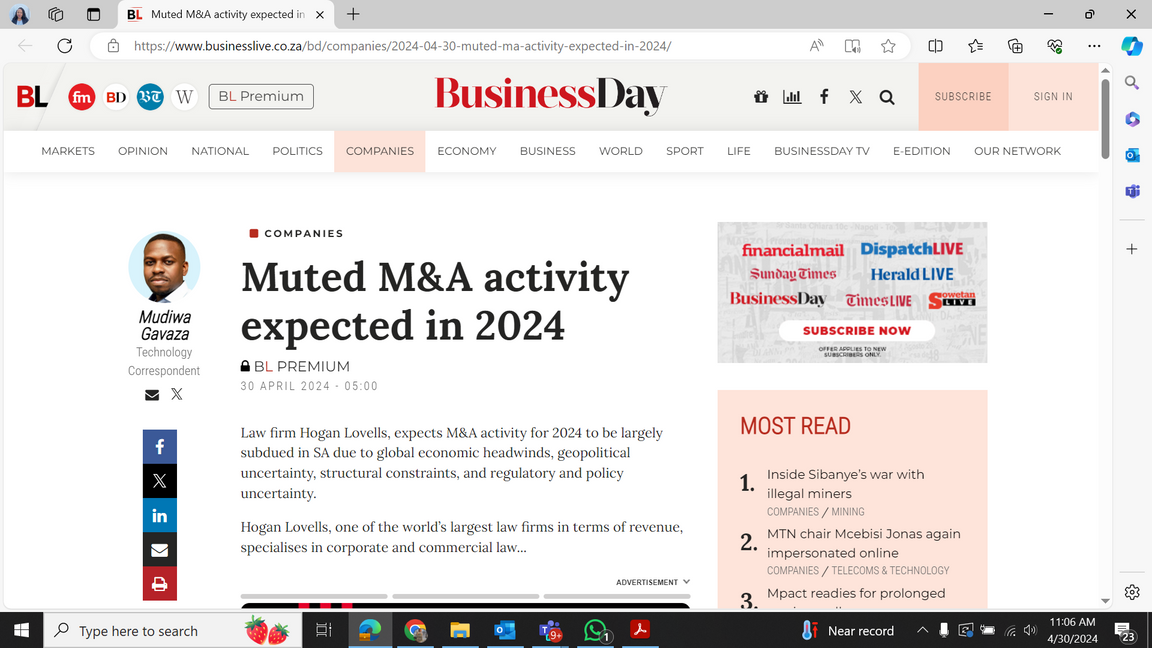Print the article
Screen dimensions: 1152x648
[159, 584]
